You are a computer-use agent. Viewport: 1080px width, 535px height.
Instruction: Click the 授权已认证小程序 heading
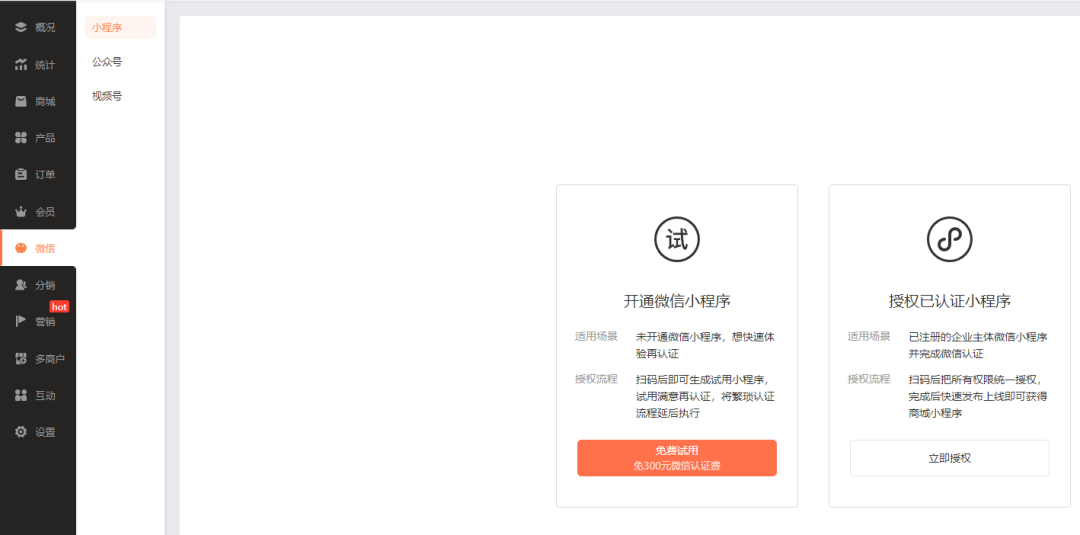(x=949, y=301)
